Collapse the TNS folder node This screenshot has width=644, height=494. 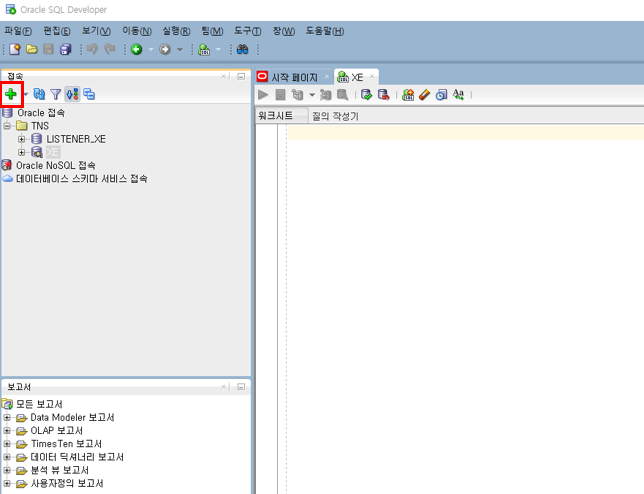(7, 126)
